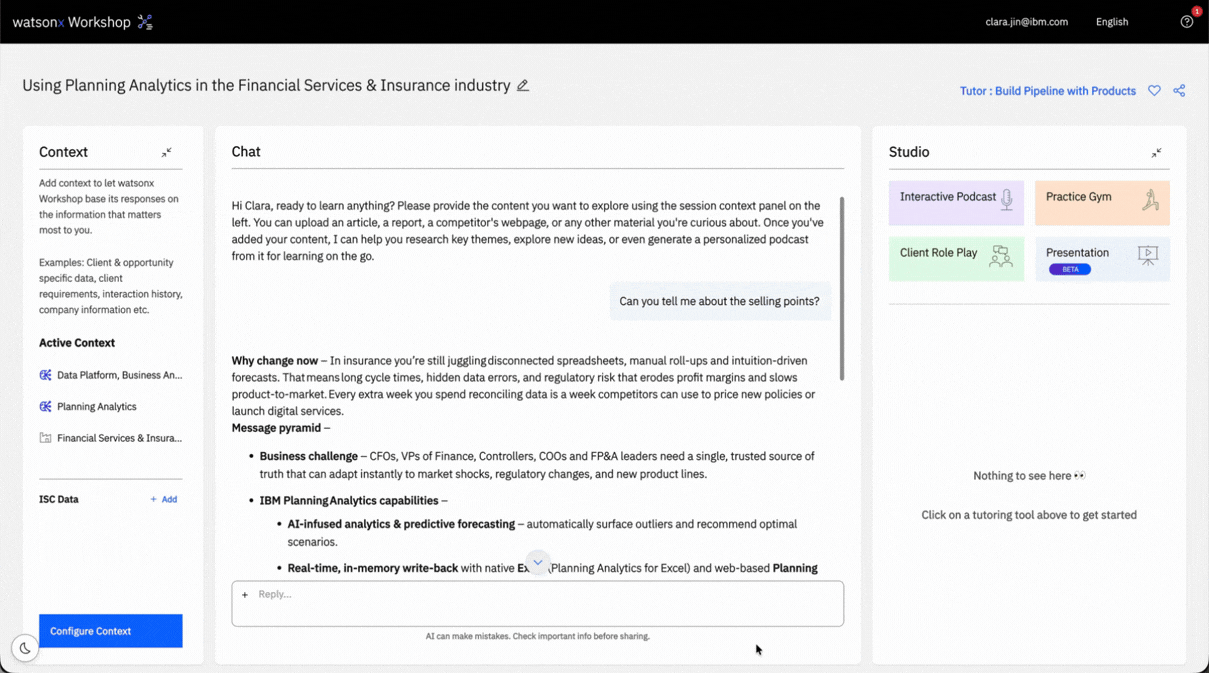The width and height of the screenshot is (1209, 673).
Task: Click the Interactive Podcast microphone icon
Action: tap(1007, 200)
